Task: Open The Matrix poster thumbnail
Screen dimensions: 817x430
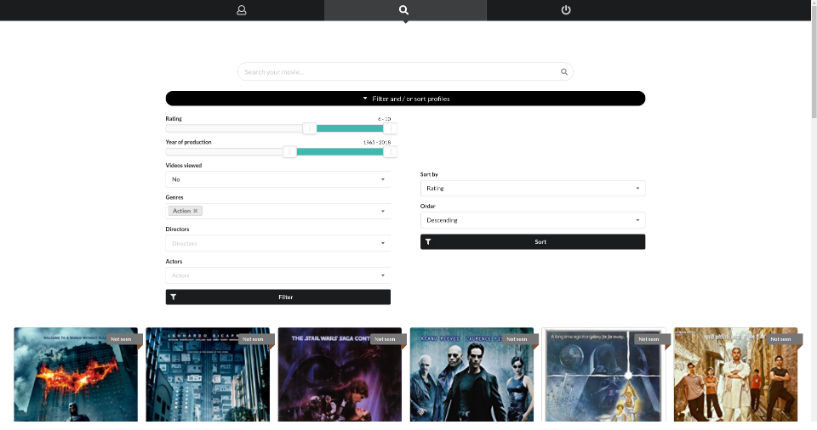Action: (x=472, y=374)
